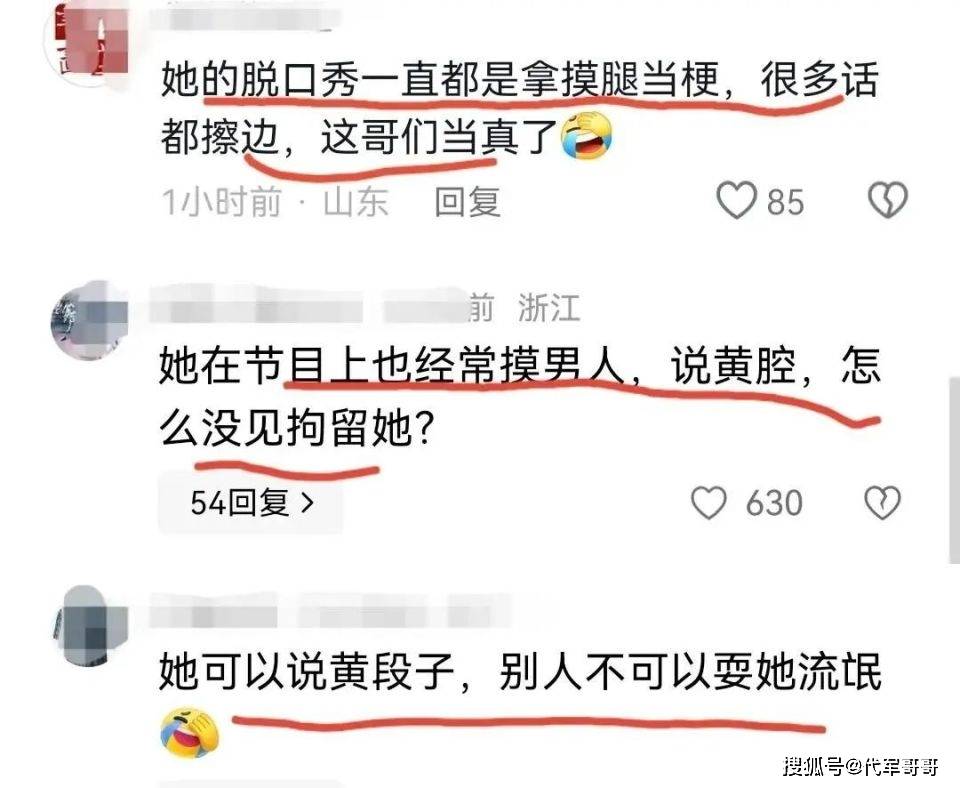Open the Zhejiang commenter's avatar
This screenshot has height=788, width=960.
point(89,320)
